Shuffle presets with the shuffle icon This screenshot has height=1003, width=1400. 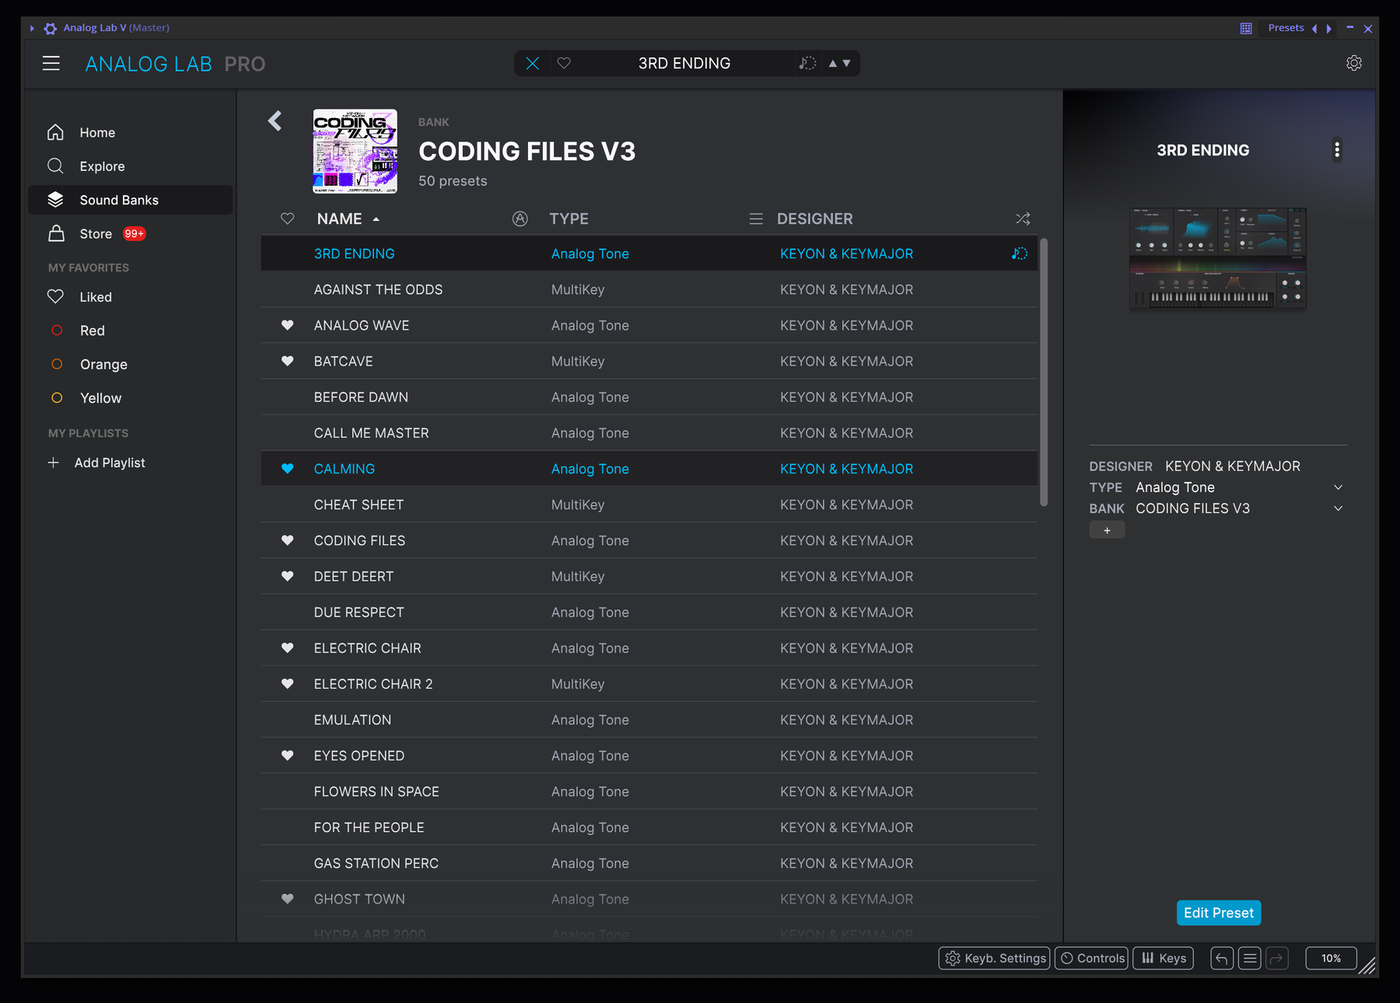pos(1022,218)
